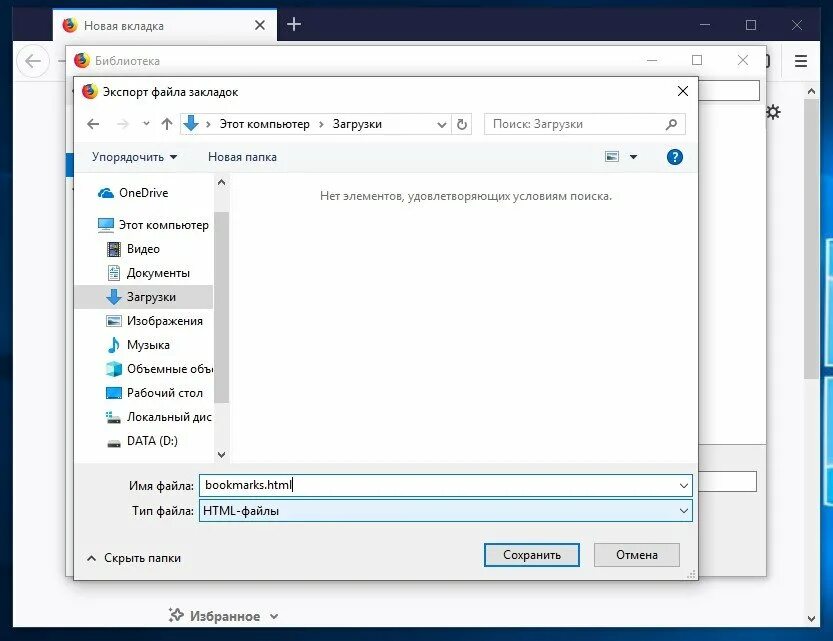
Task: Click the Firefox icon in the Библиотека window title
Action: (82, 61)
